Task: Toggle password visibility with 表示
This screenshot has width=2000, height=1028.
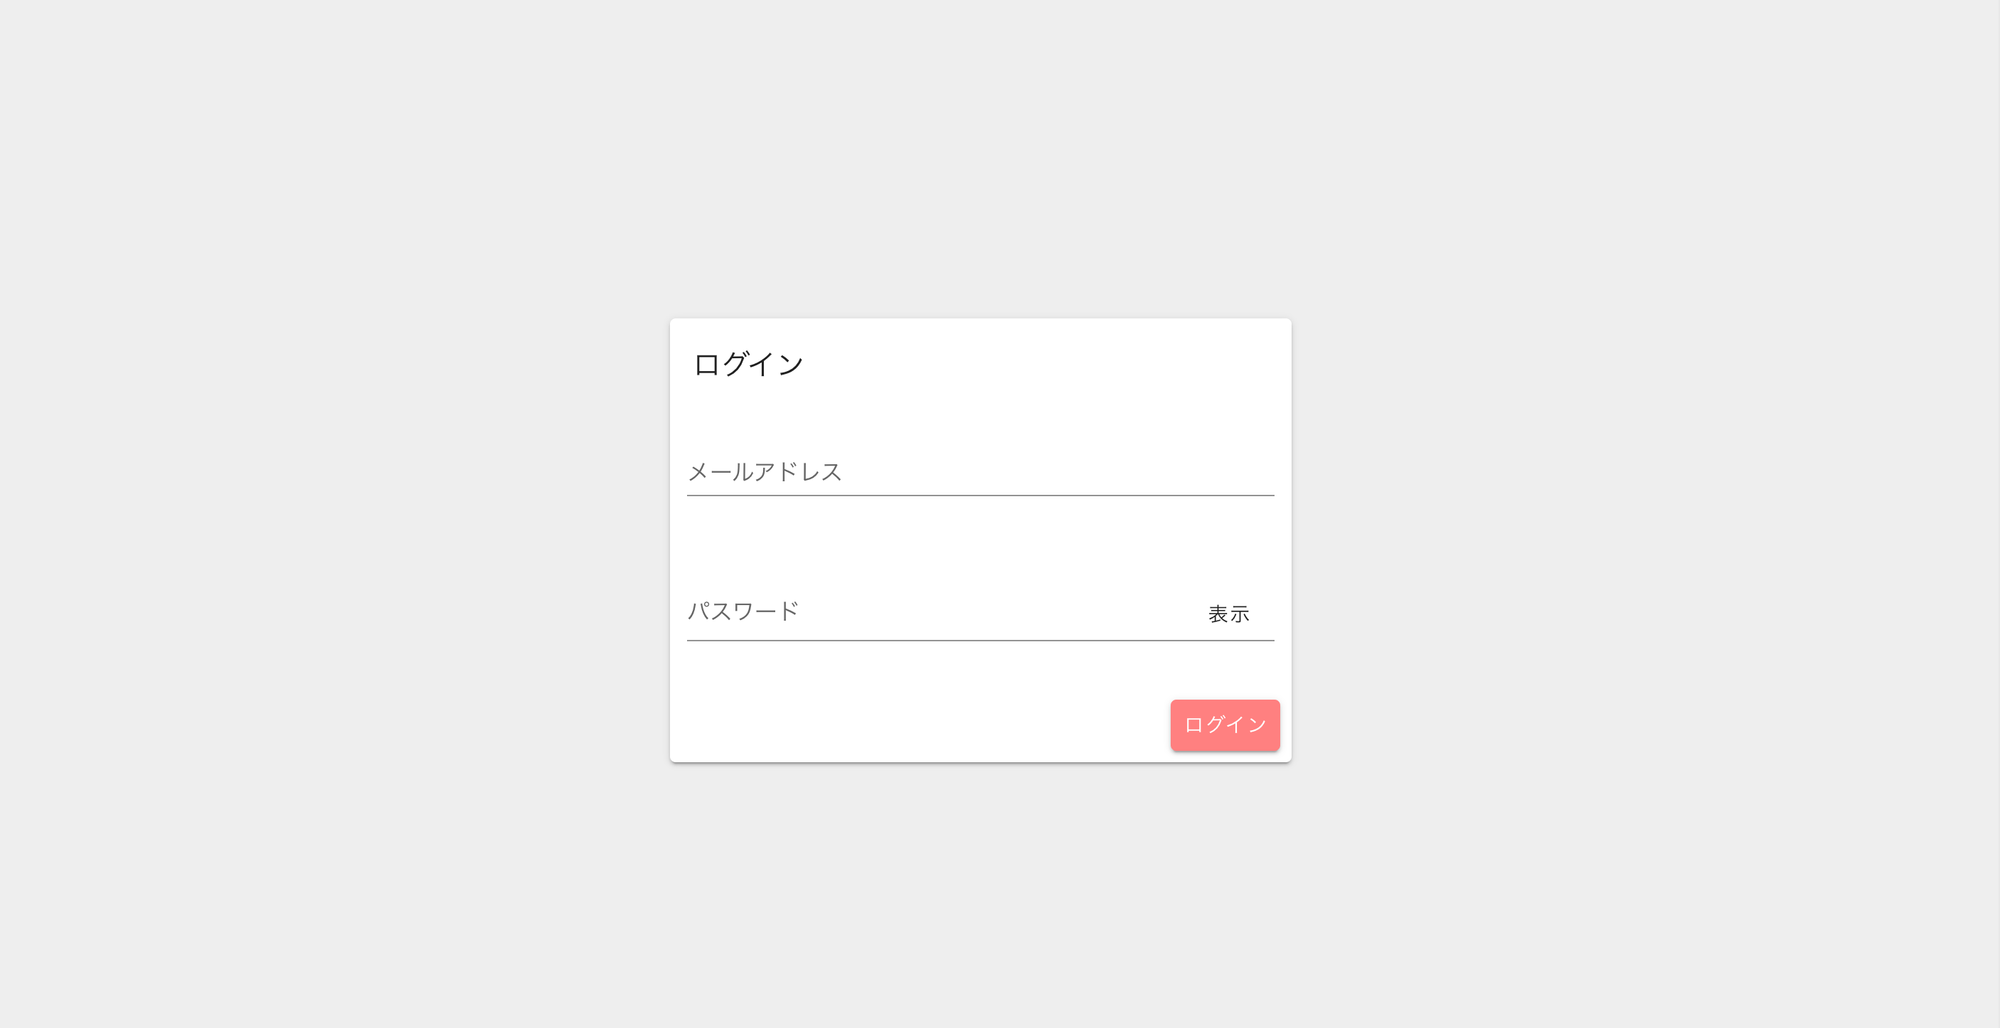Action: pos(1228,614)
